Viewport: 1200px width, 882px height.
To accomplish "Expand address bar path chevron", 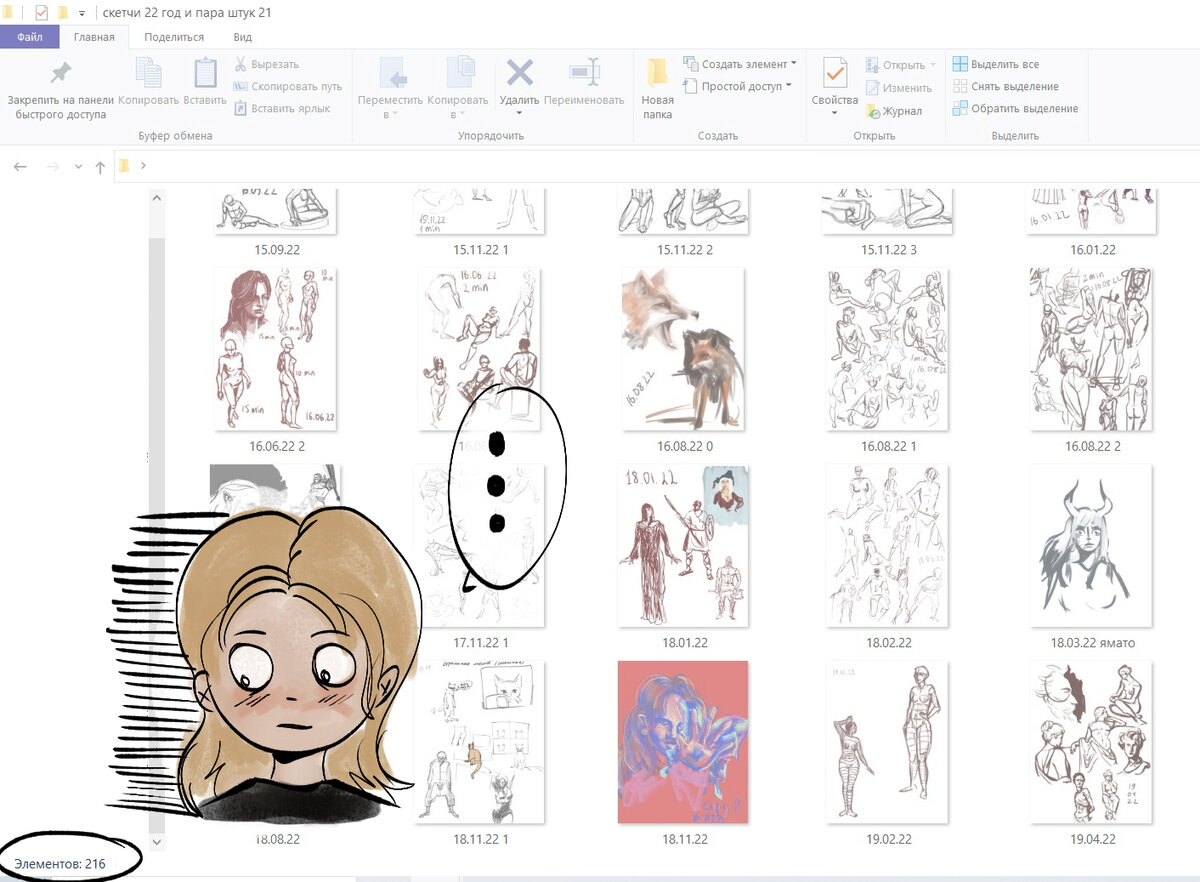I will click(144, 166).
